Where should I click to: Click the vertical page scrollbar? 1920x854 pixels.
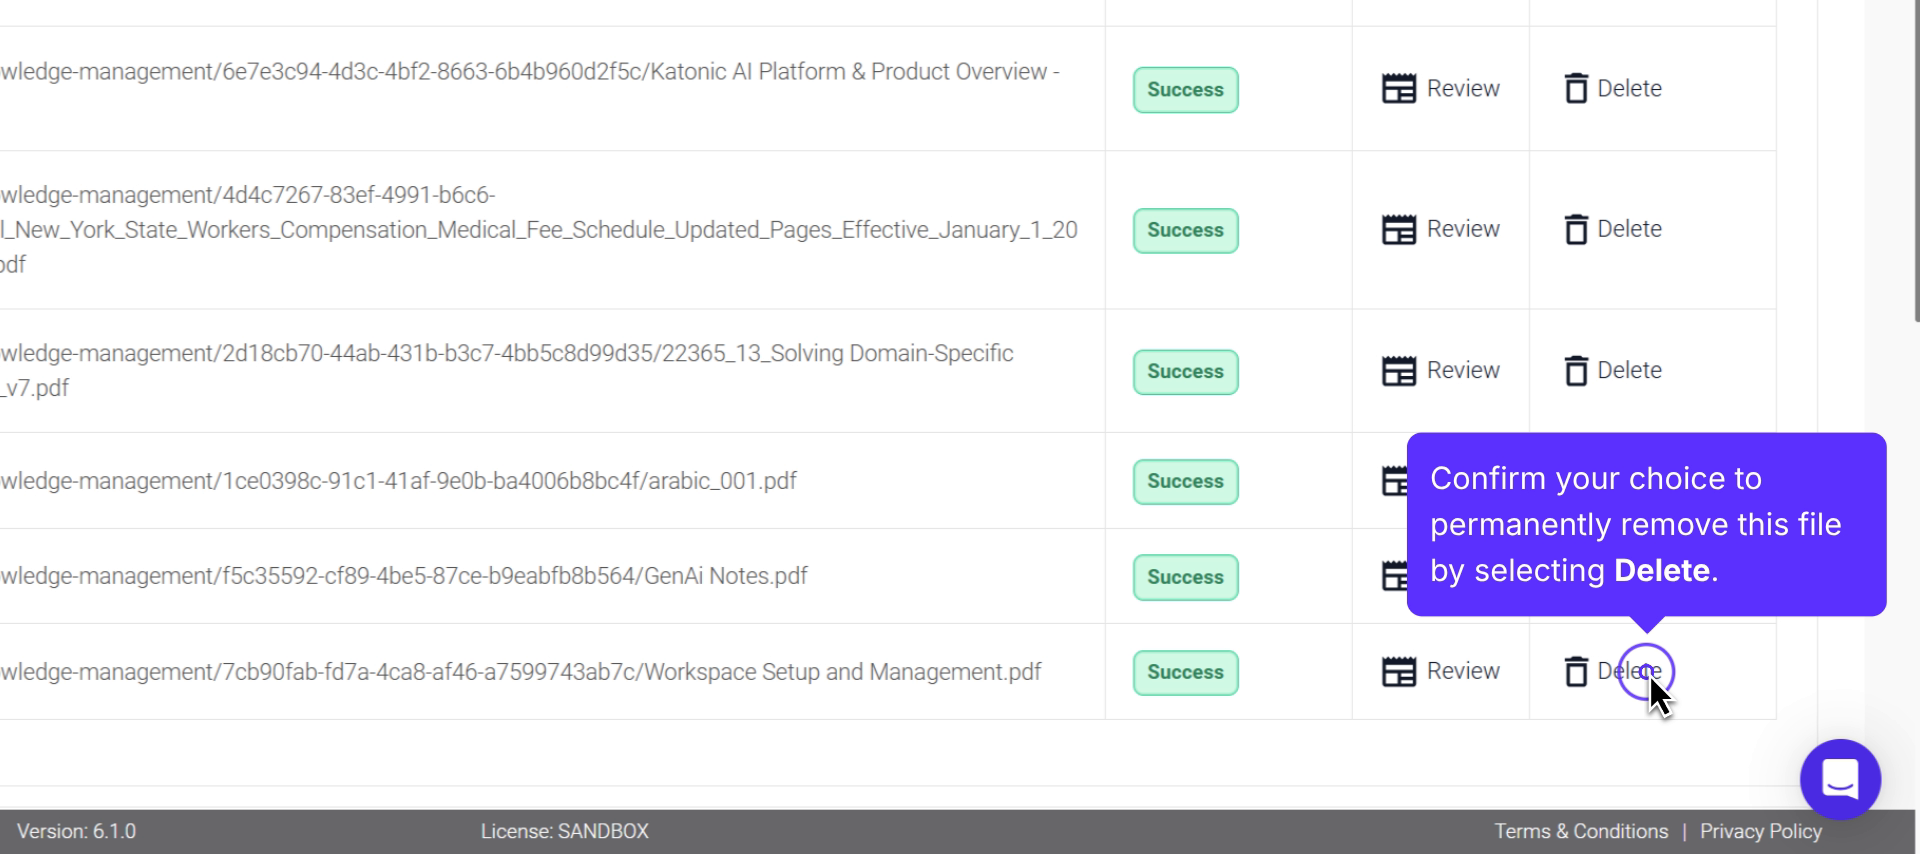coord(1916,160)
